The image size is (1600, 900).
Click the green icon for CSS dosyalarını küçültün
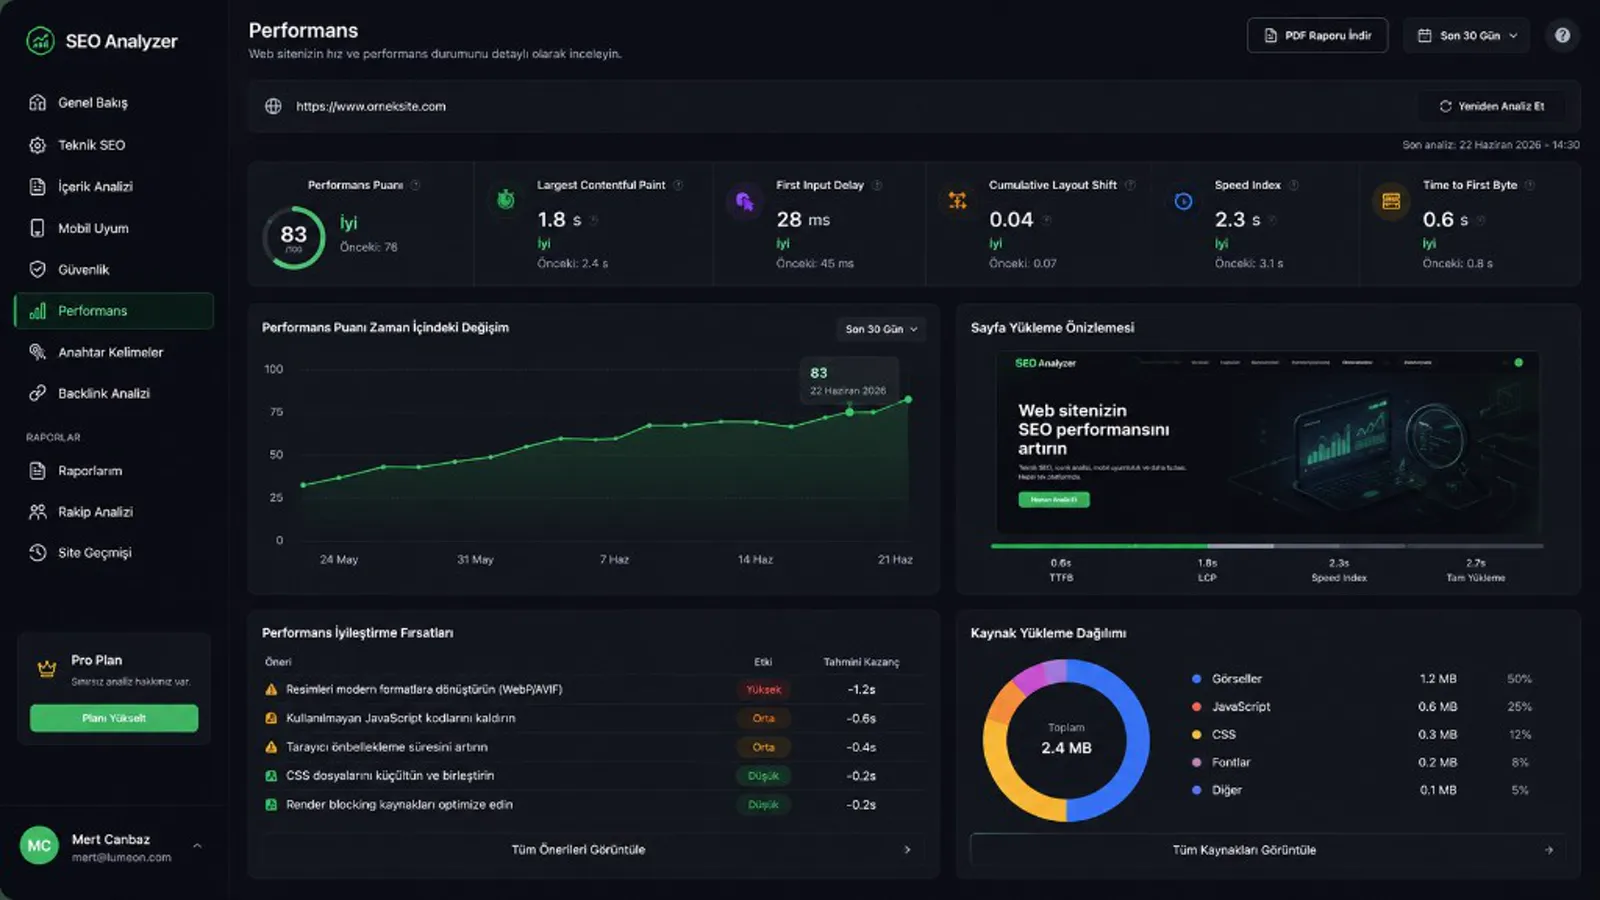click(271, 776)
